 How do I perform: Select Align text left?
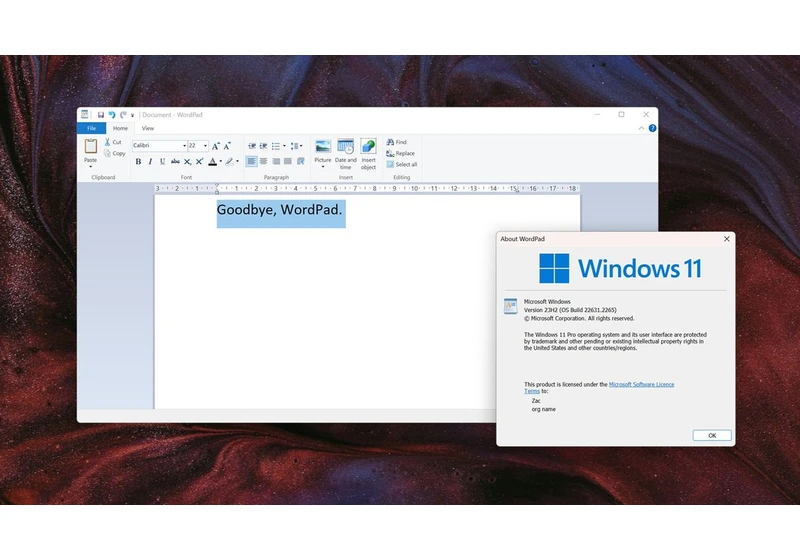[252, 162]
